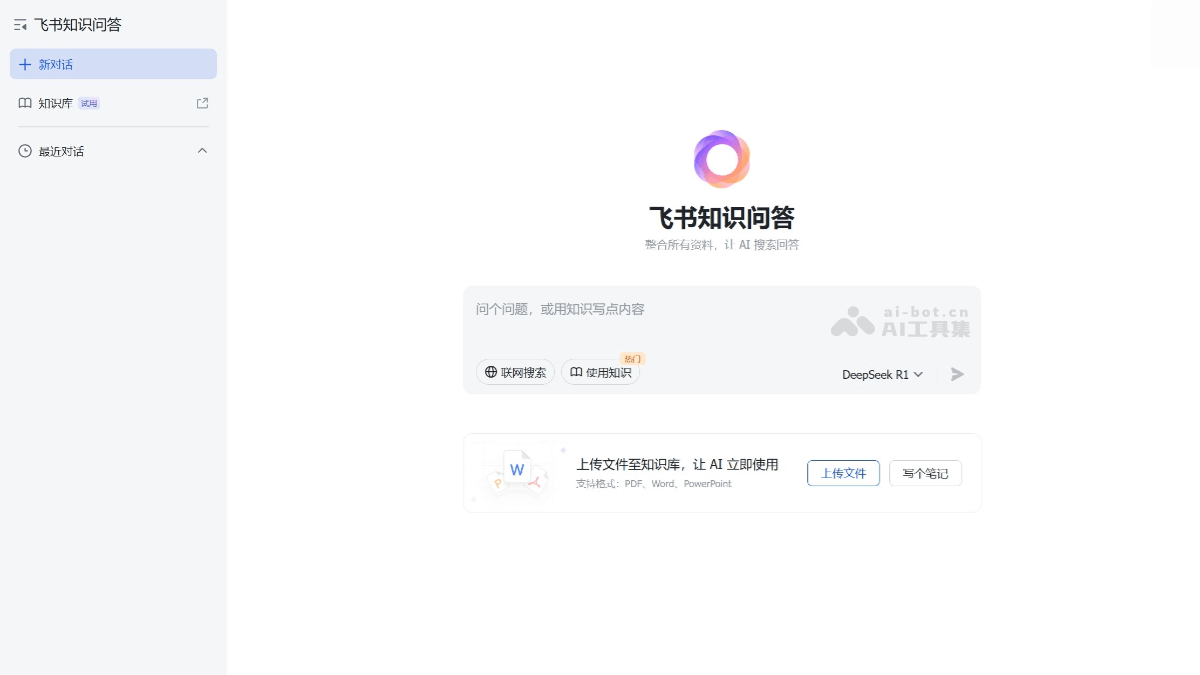Viewport: 1200px width, 675px height.
Task: Click the plus icon in 新对话
Action: (24, 64)
